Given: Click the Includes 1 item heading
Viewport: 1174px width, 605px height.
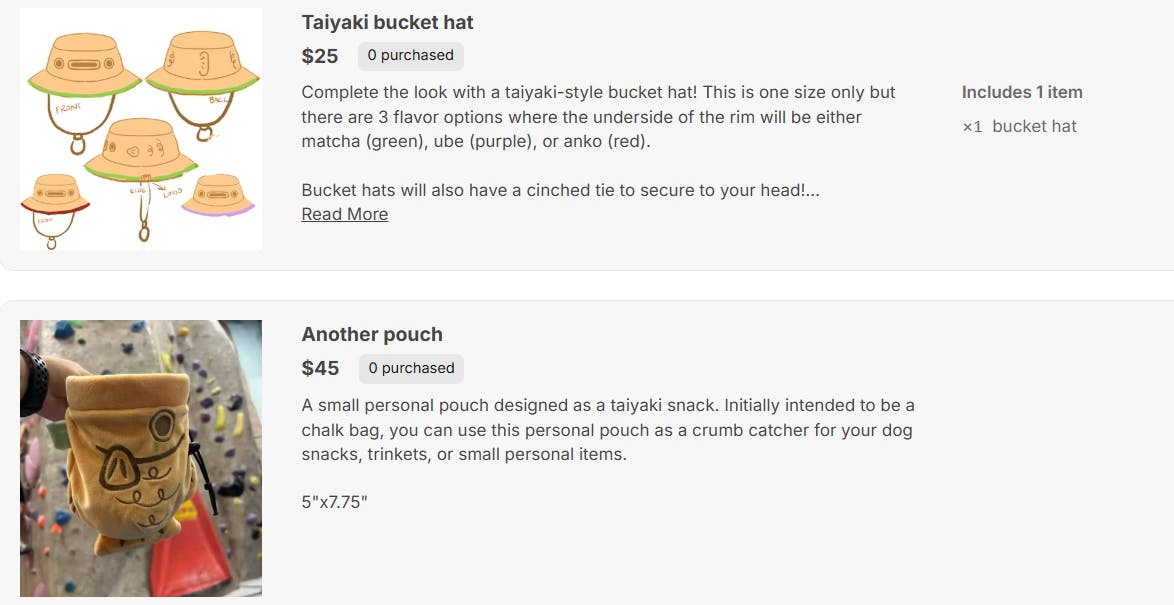Looking at the screenshot, I should pyautogui.click(x=1021, y=92).
